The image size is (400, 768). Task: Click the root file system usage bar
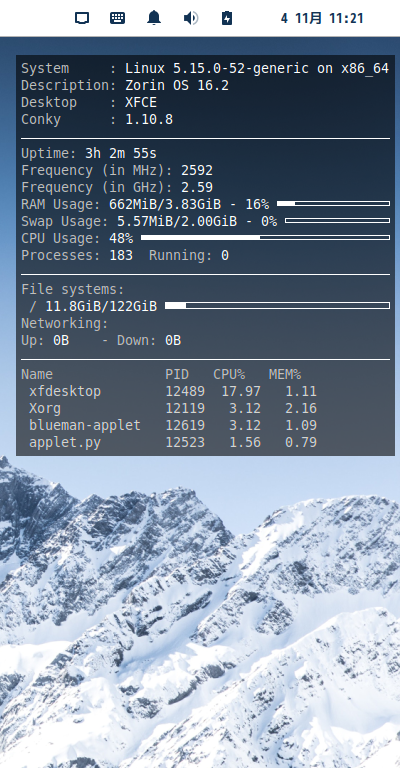277,306
